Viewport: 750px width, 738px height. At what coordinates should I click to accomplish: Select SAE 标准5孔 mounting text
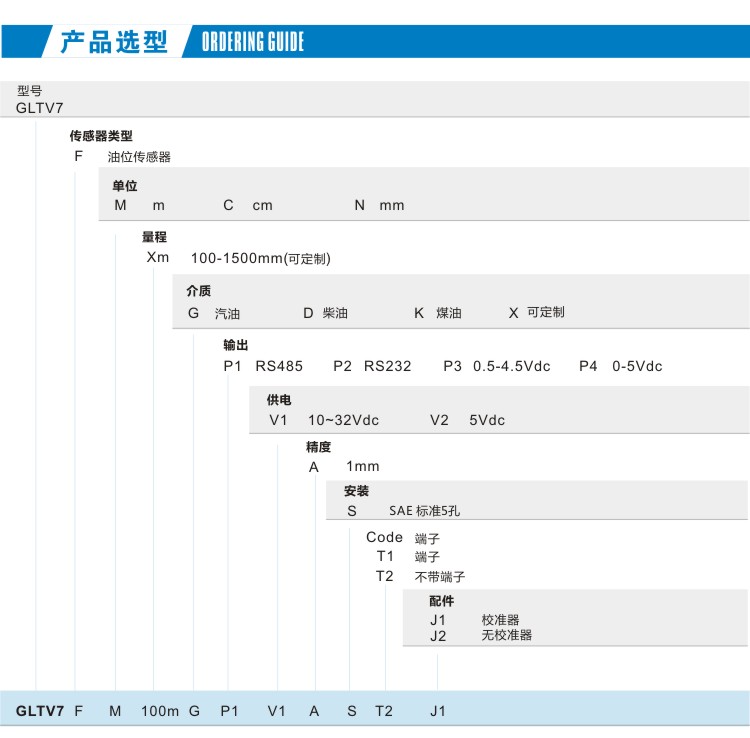point(425,511)
